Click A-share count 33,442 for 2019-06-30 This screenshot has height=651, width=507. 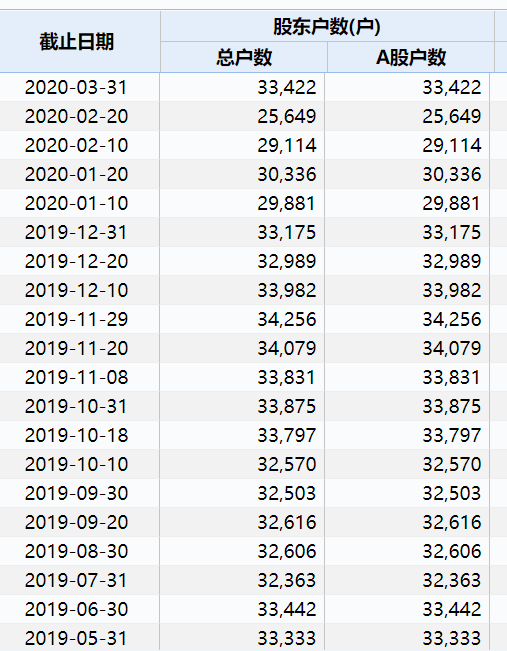(452, 609)
